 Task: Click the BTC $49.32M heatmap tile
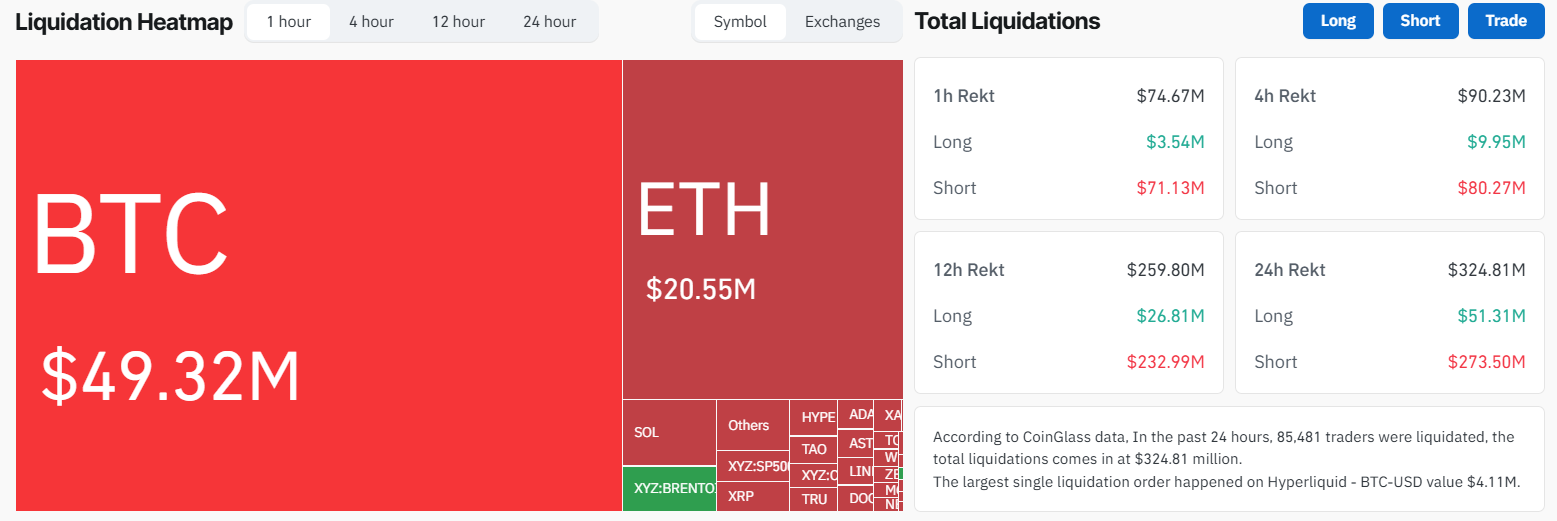318,285
